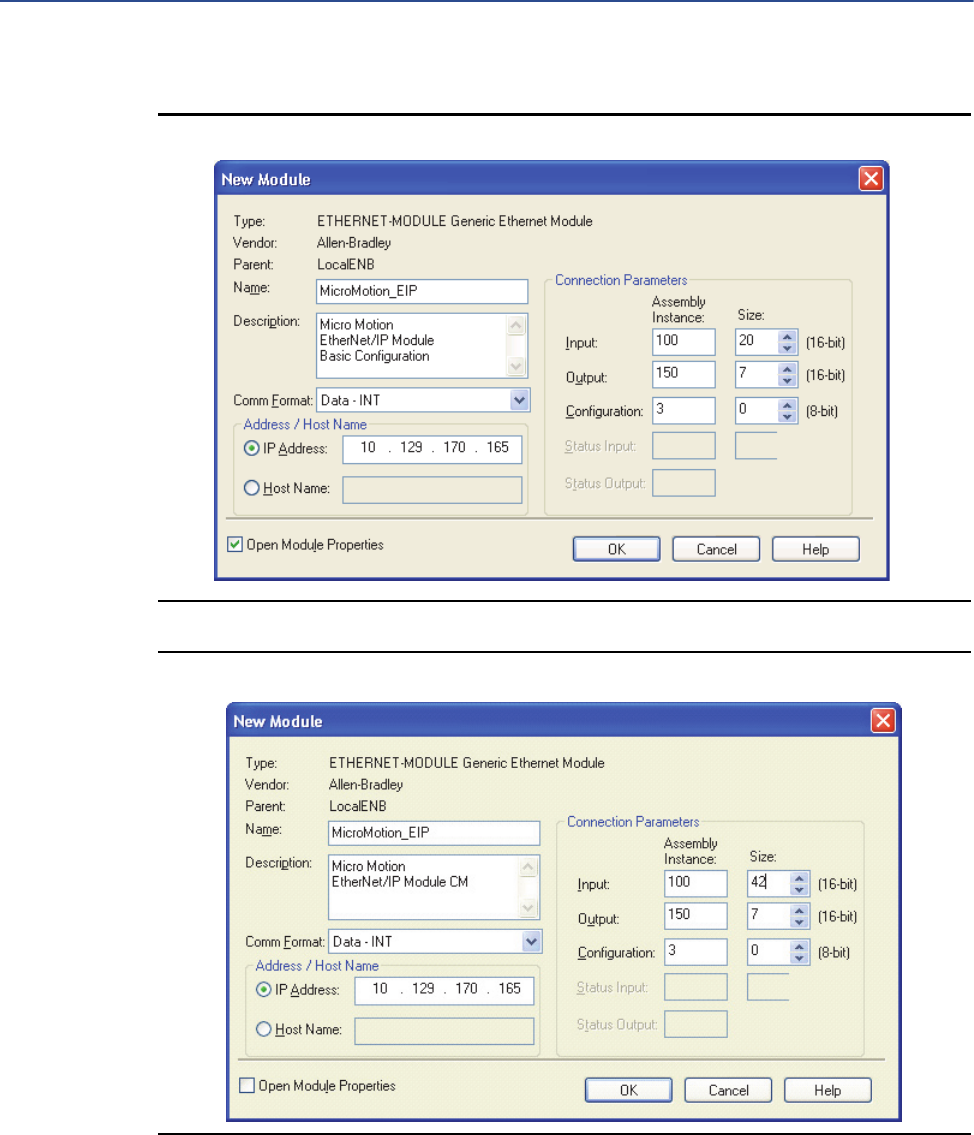Select IP Address radio in upper dialog
The width and height of the screenshot is (974, 1135).
tap(251, 448)
